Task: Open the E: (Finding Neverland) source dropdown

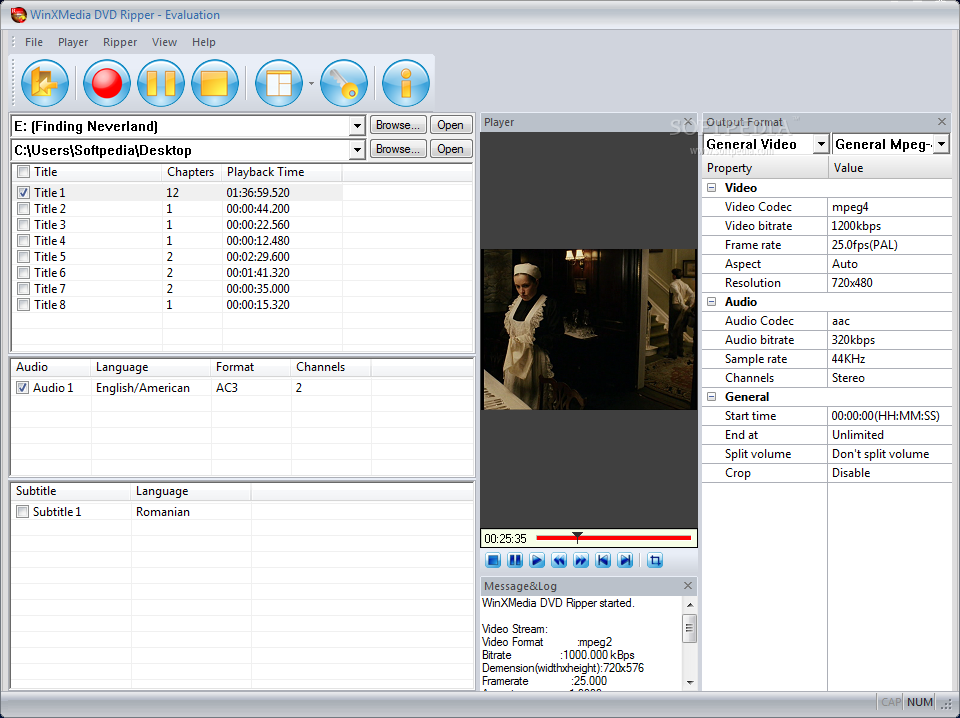Action: click(357, 127)
